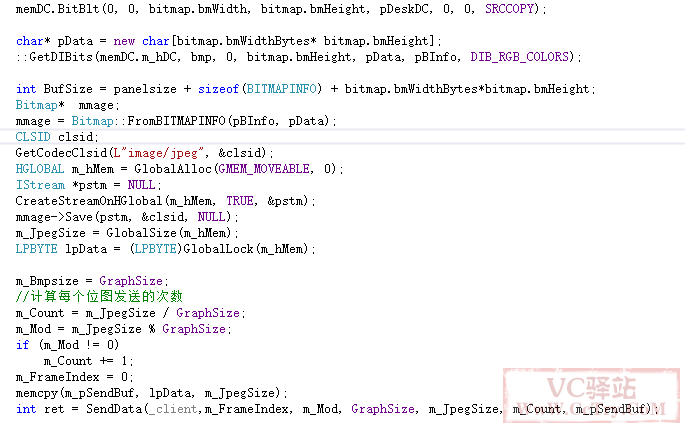
Task: Click CreateStreamOnHGlobal function call
Action: [x=89, y=201]
